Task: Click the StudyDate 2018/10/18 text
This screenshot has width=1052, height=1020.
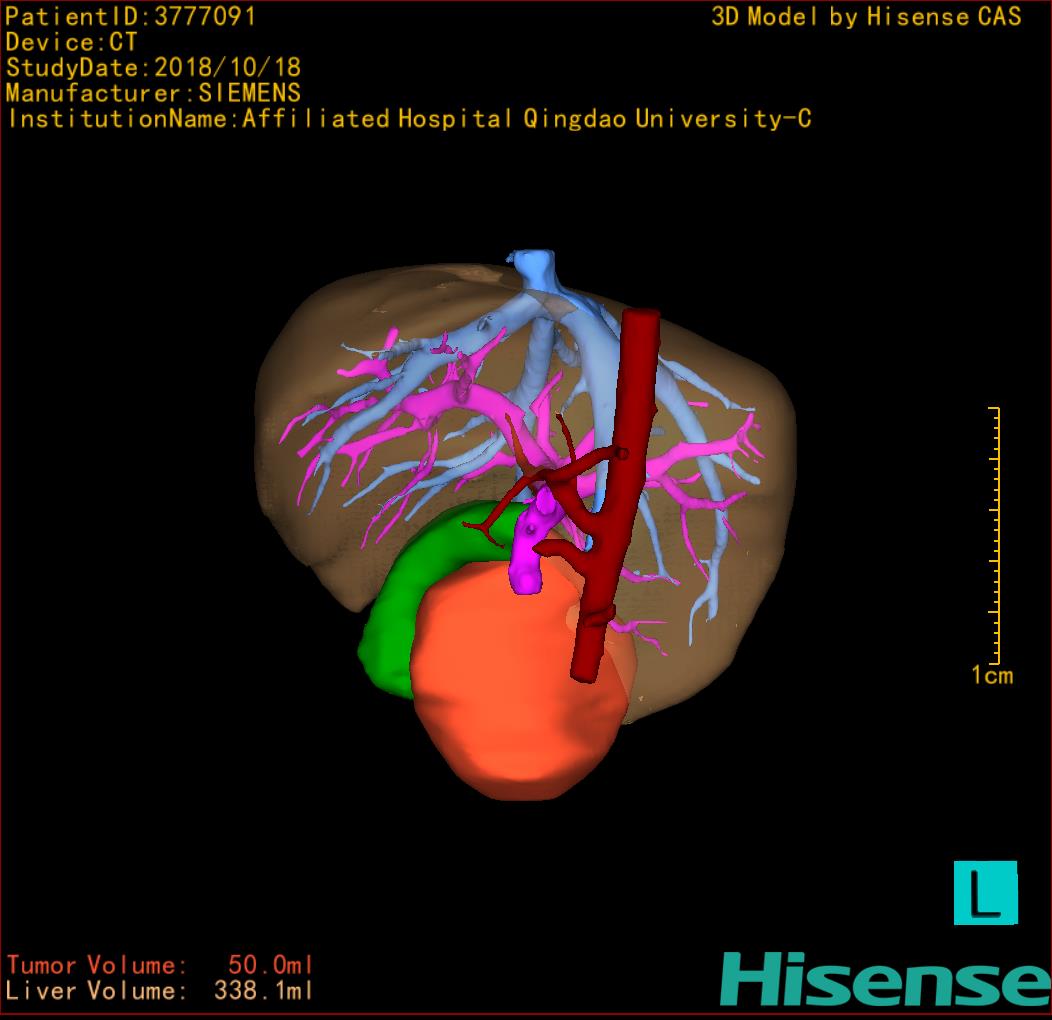Action: [153, 68]
